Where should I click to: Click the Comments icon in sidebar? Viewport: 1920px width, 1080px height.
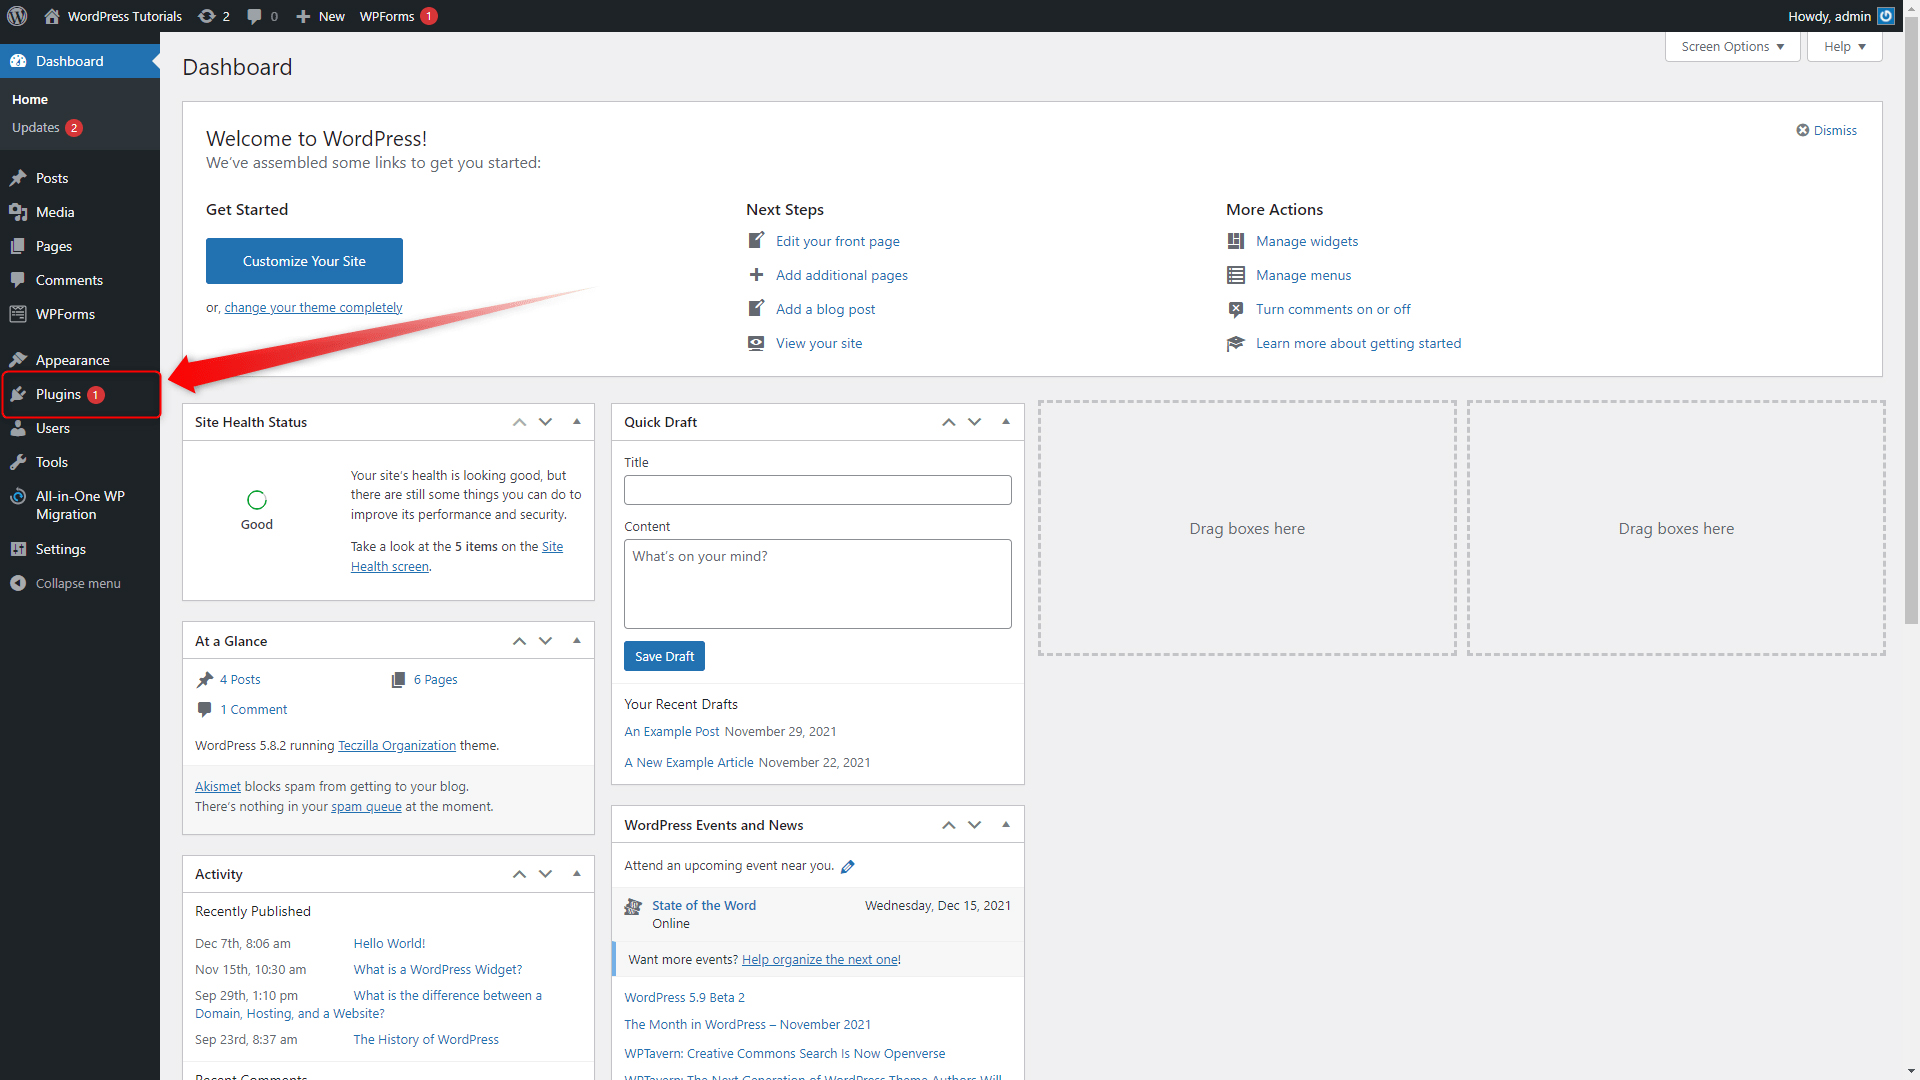click(18, 280)
